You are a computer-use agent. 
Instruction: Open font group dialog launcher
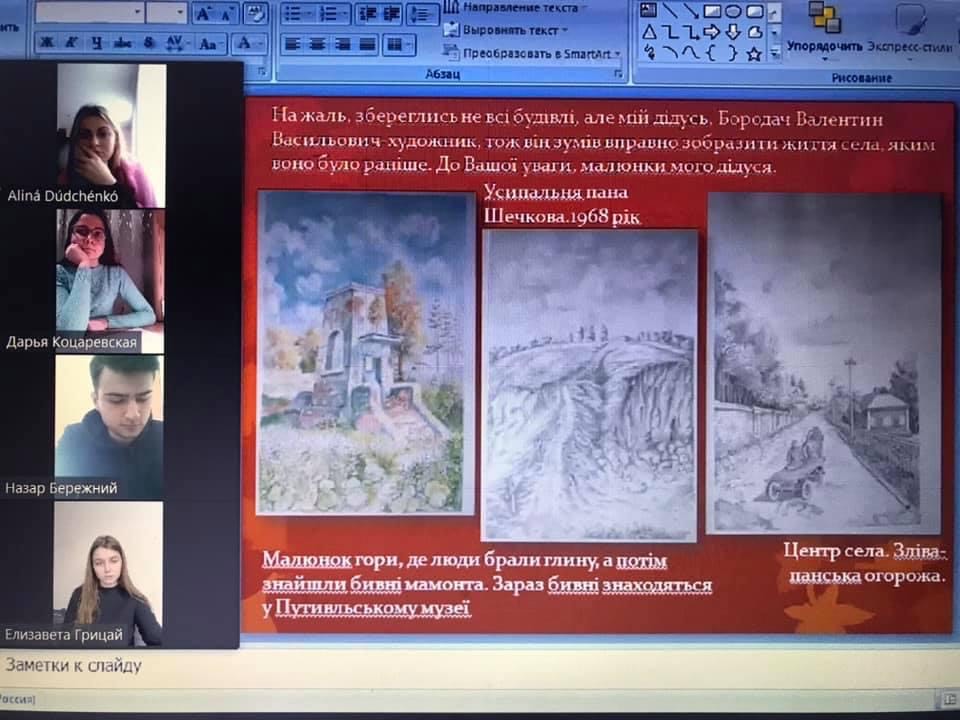click(x=262, y=72)
